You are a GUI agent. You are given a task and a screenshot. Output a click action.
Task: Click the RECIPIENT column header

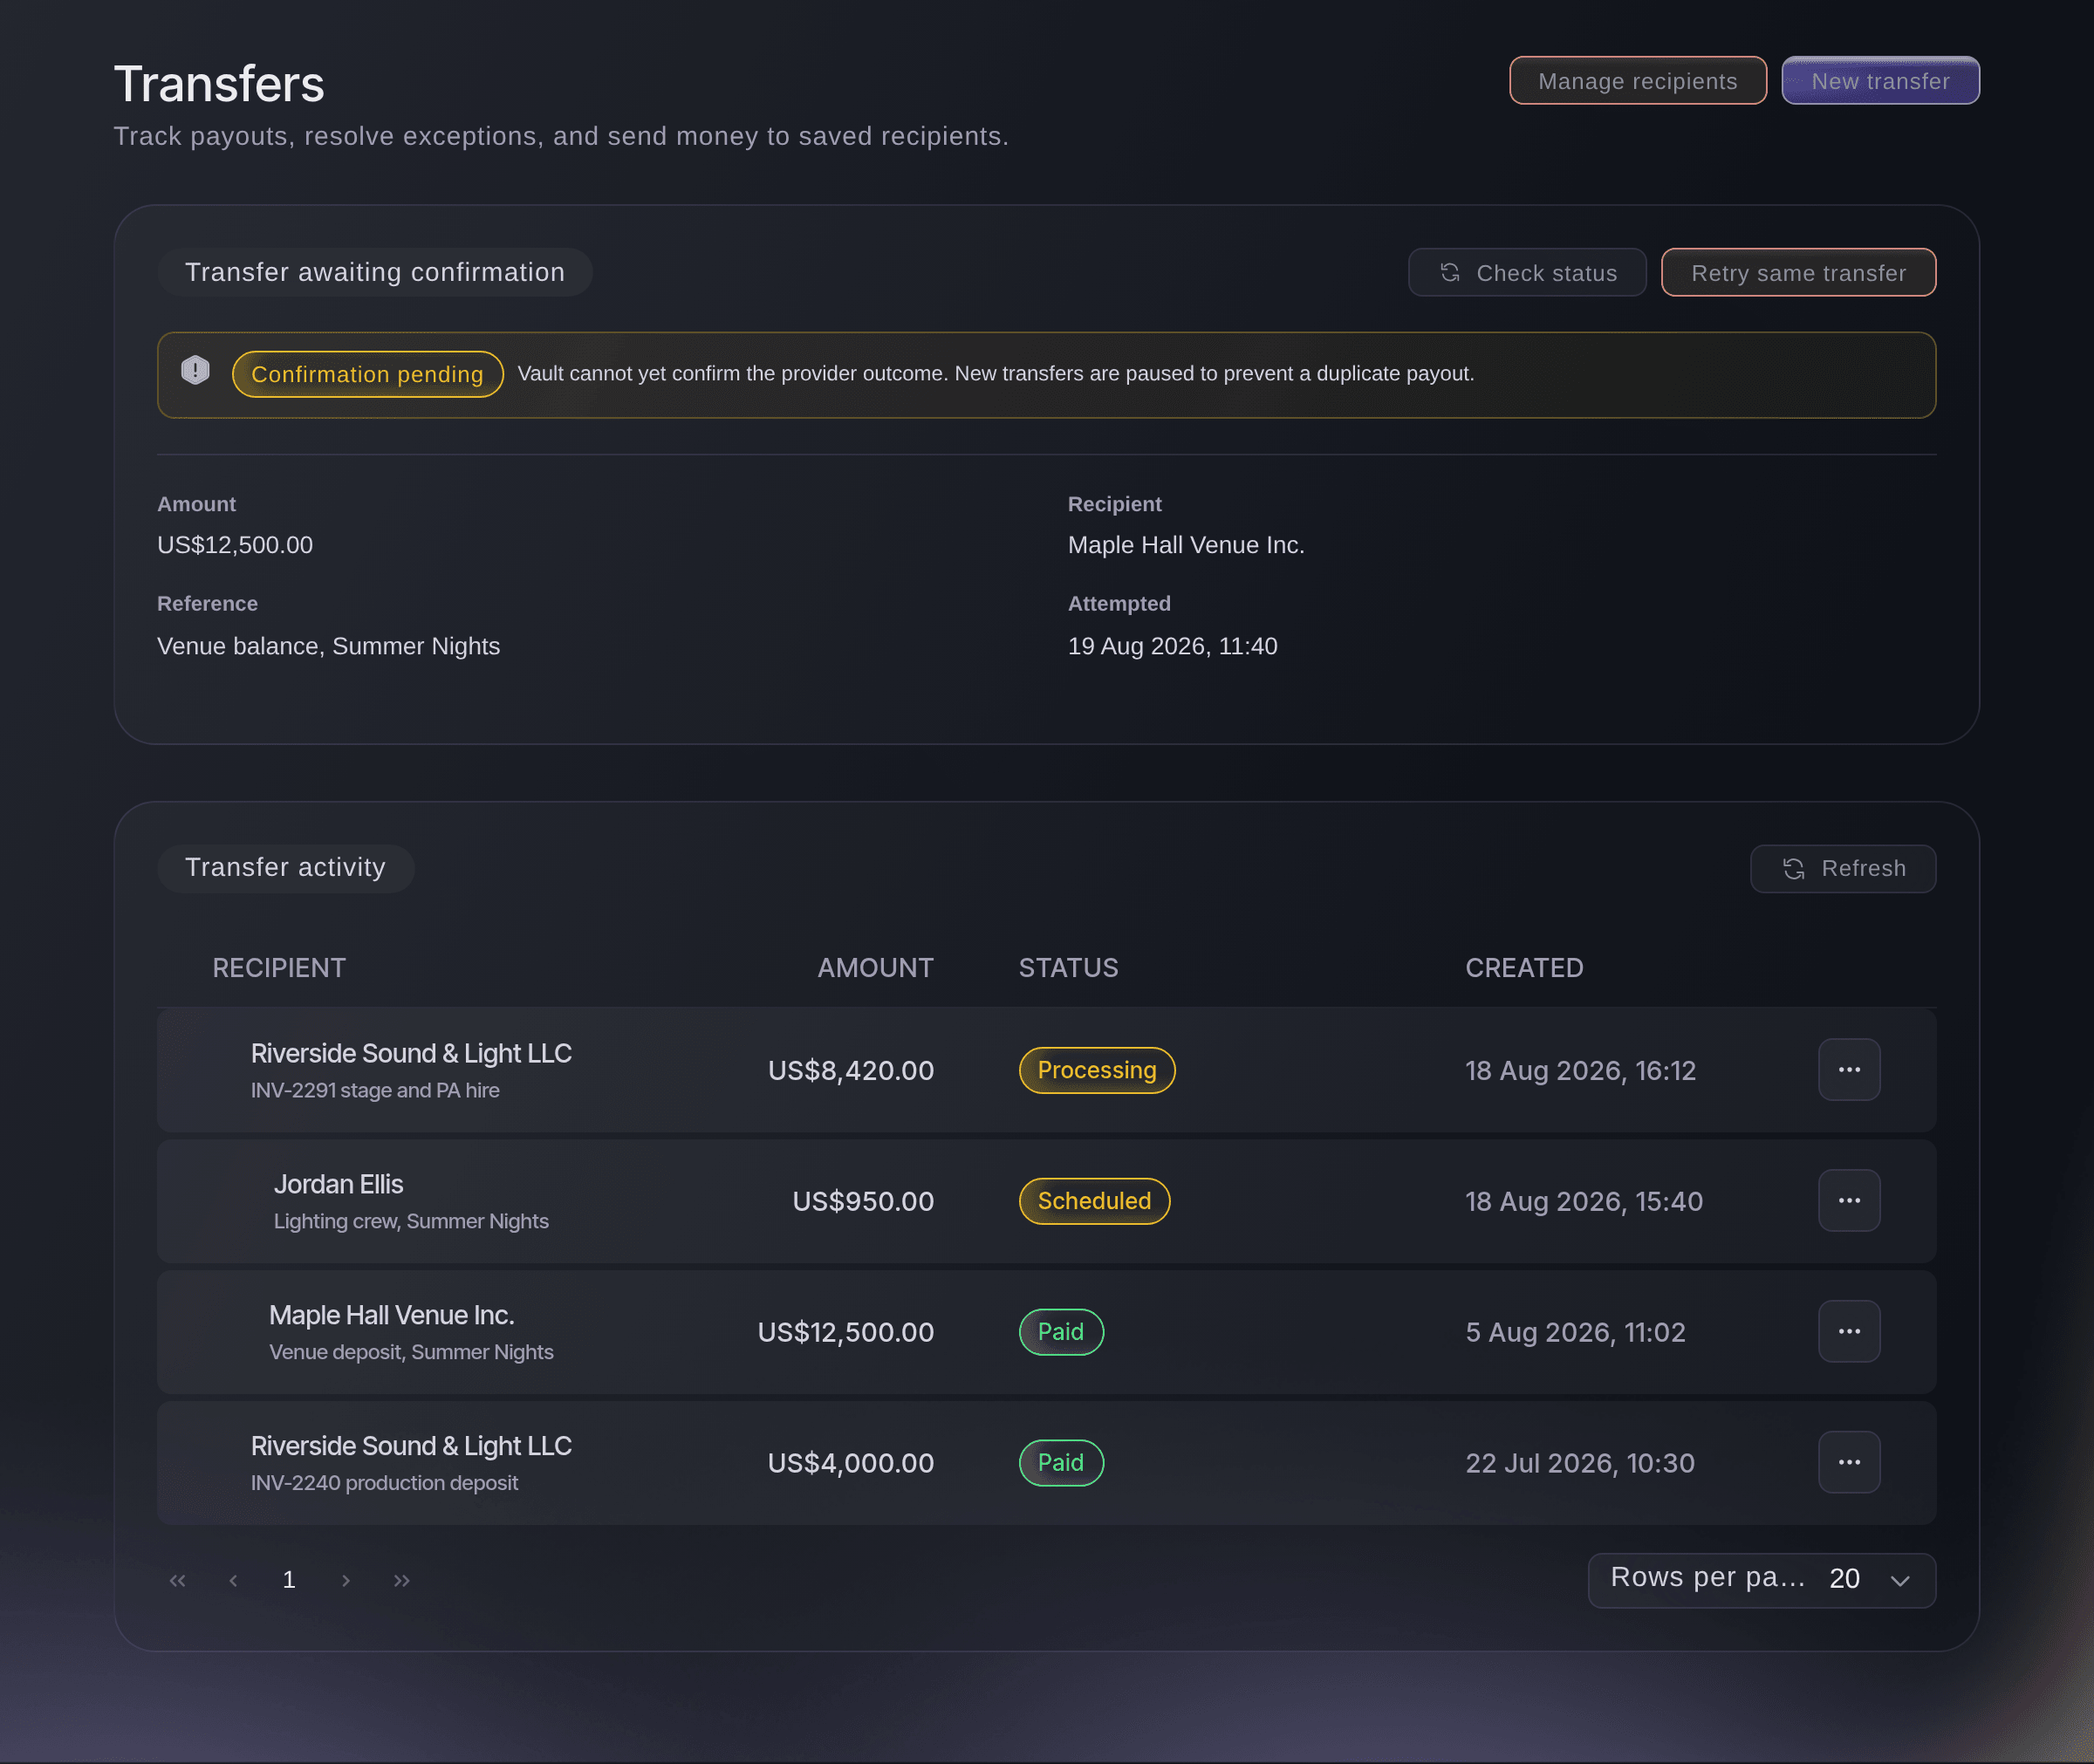tap(279, 968)
